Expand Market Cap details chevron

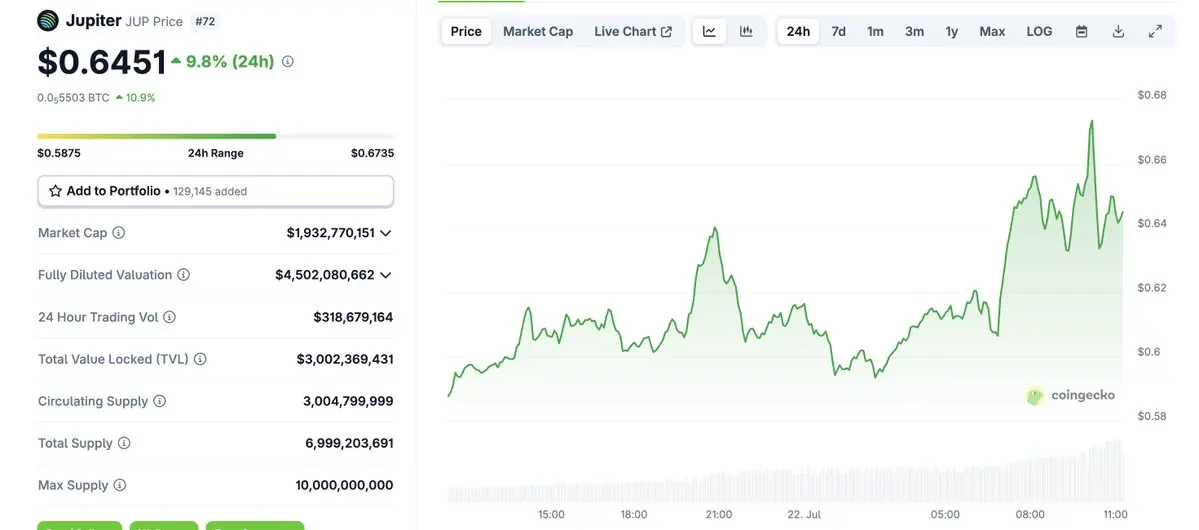(x=385, y=232)
